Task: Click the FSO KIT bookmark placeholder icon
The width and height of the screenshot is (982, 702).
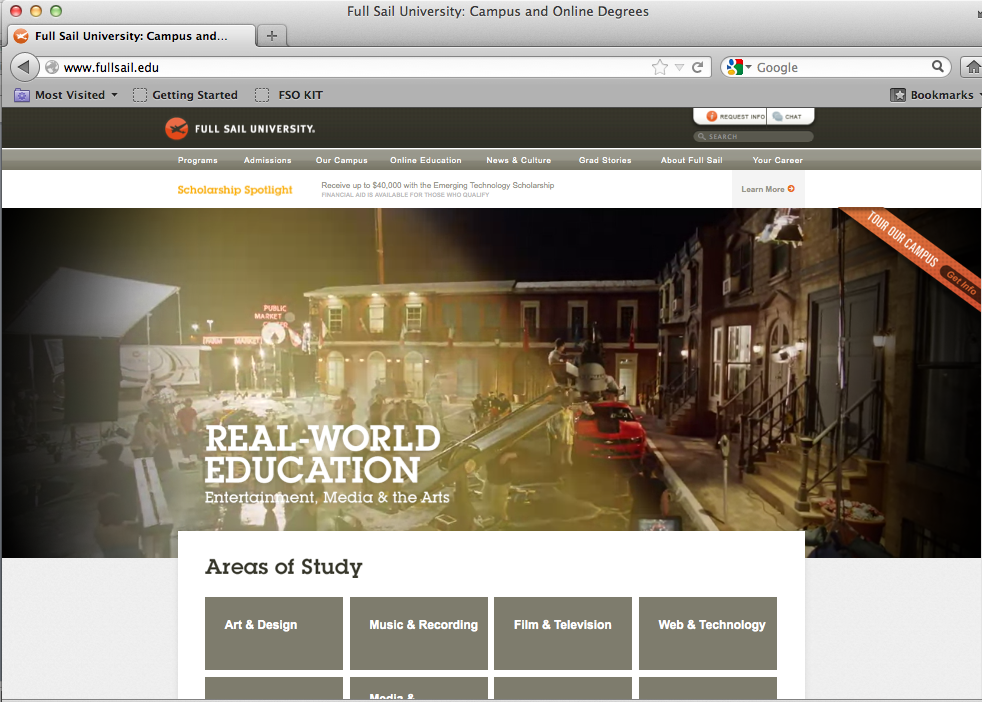Action: pyautogui.click(x=262, y=95)
